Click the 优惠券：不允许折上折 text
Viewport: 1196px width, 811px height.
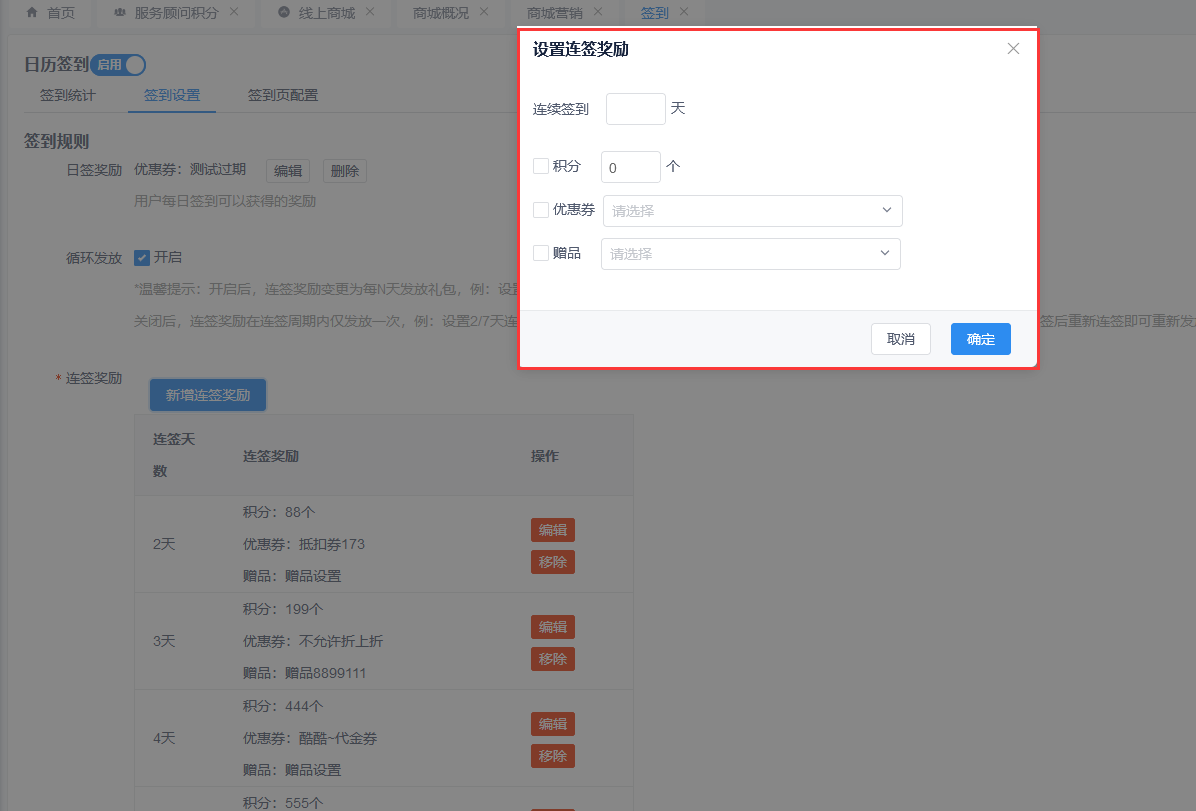pos(313,641)
